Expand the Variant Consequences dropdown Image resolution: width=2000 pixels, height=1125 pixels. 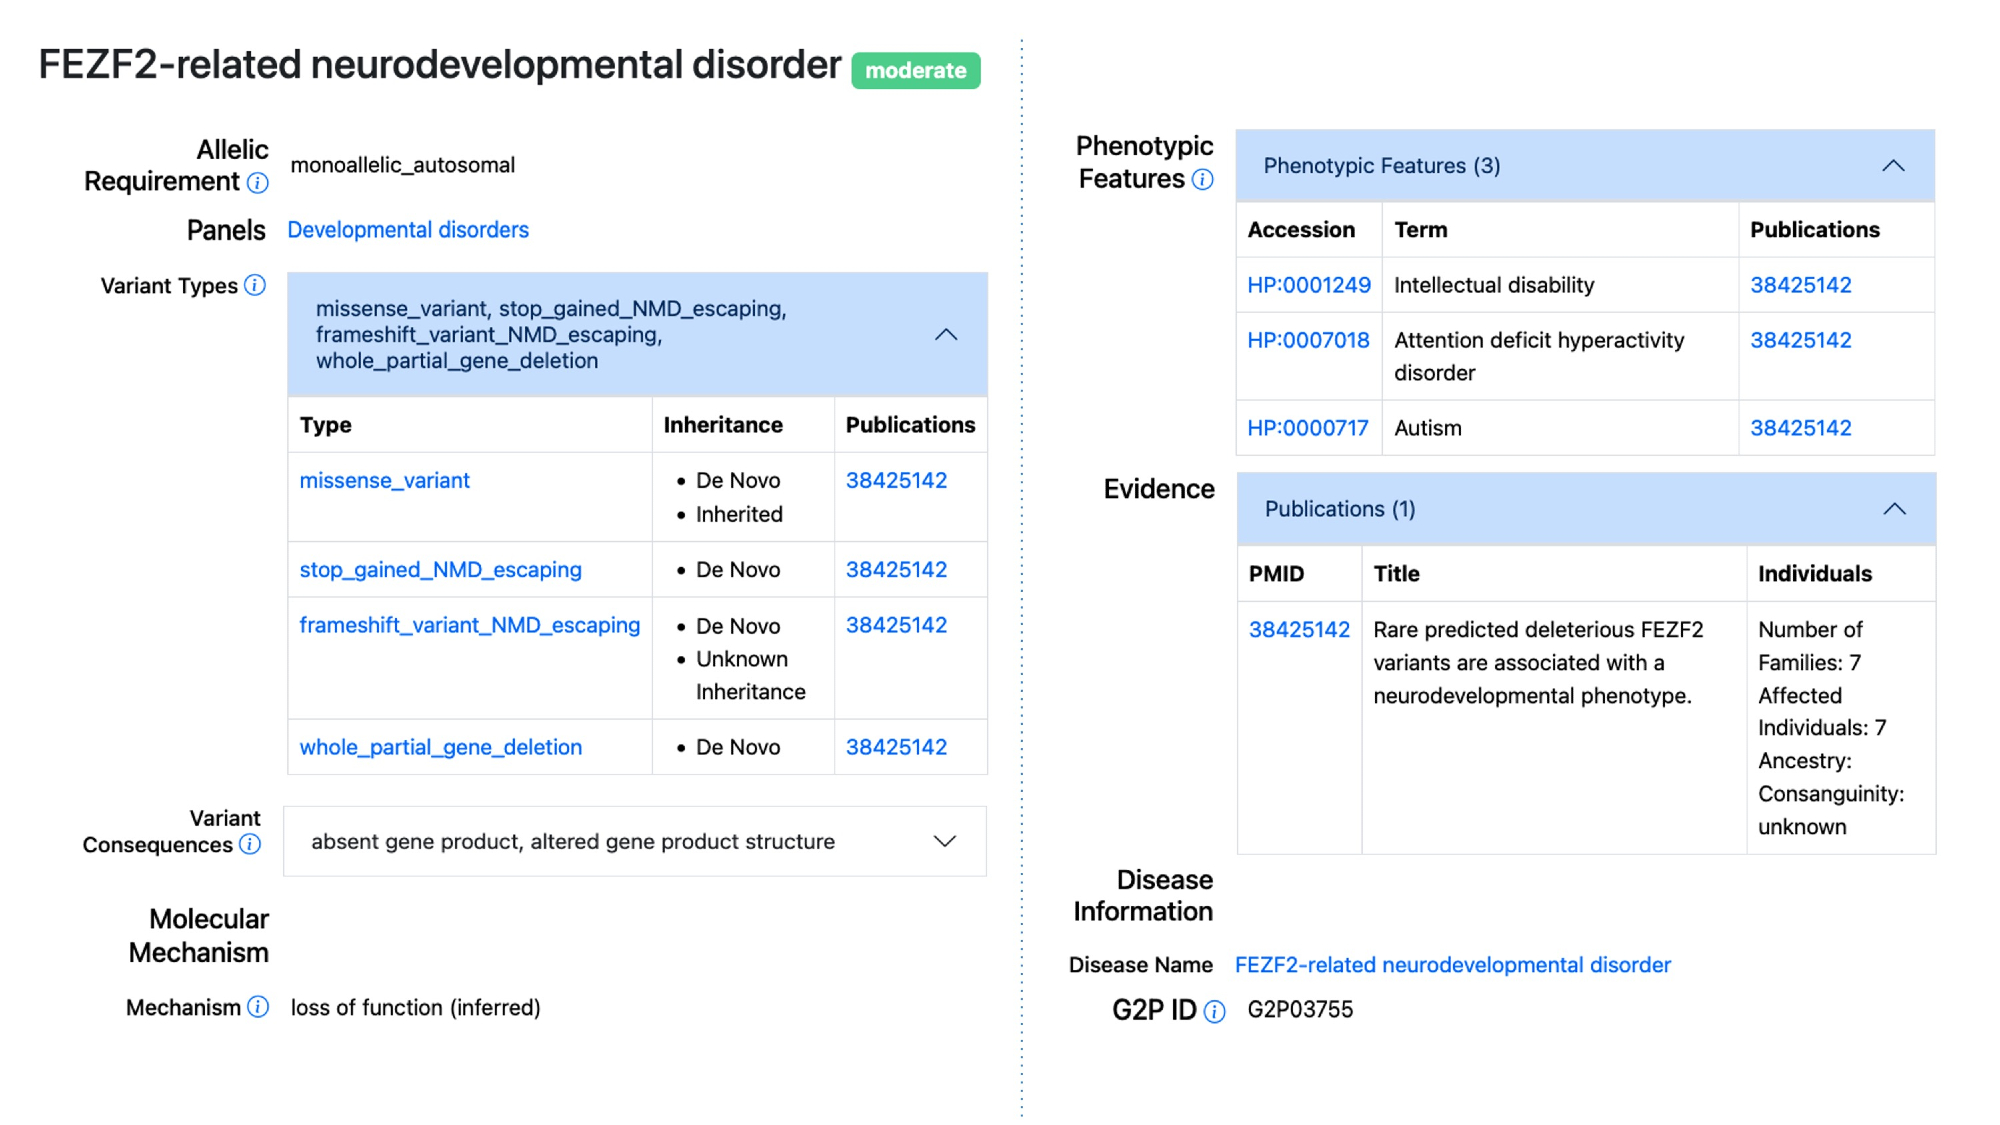point(944,842)
